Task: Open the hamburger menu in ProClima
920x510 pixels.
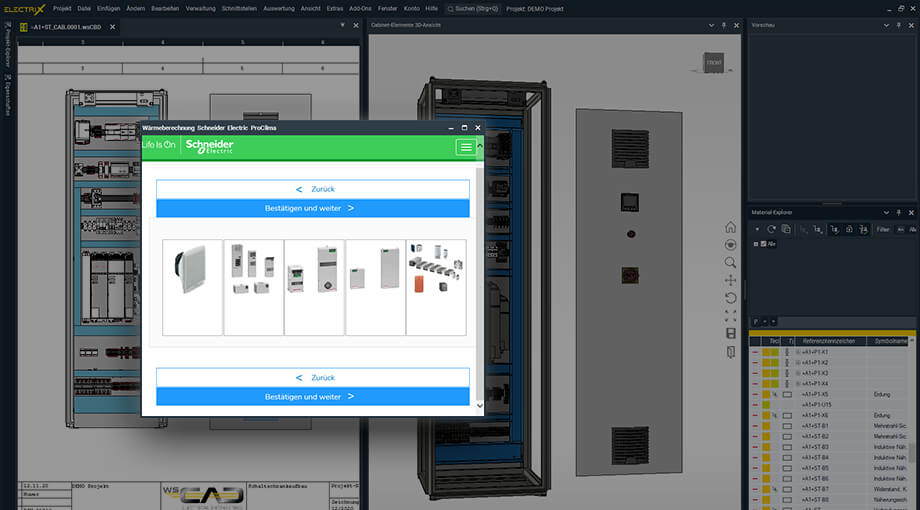Action: 465,147
